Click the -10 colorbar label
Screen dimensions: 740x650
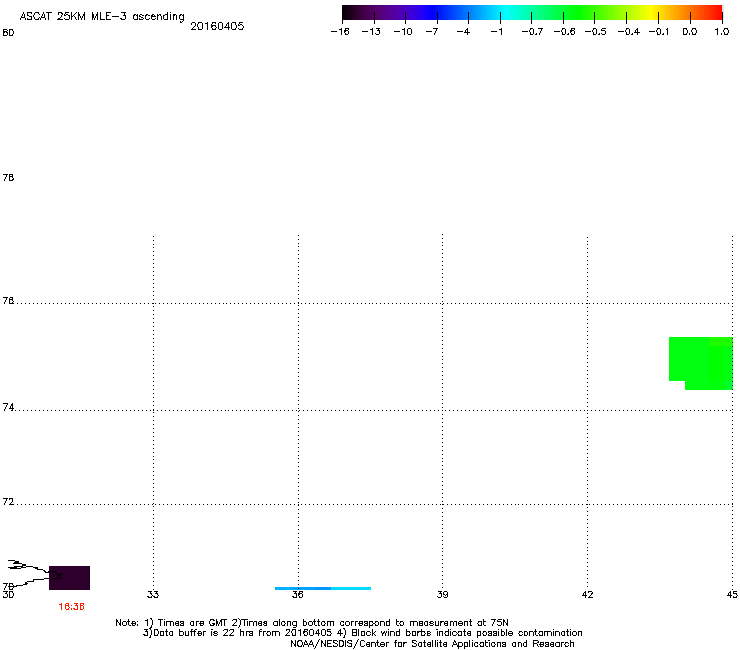pyautogui.click(x=403, y=32)
